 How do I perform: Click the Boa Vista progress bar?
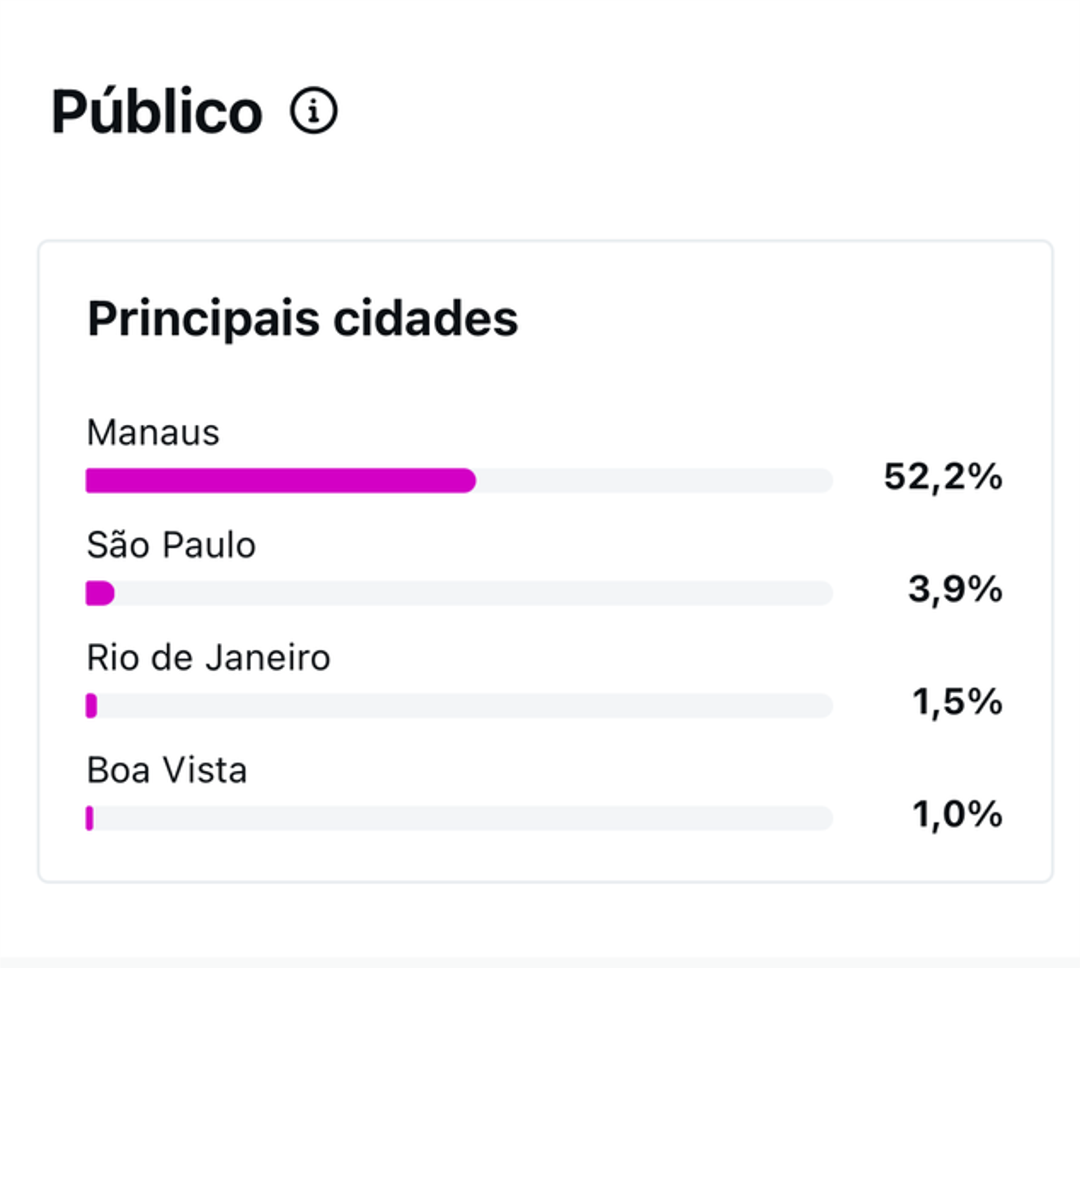460,818
